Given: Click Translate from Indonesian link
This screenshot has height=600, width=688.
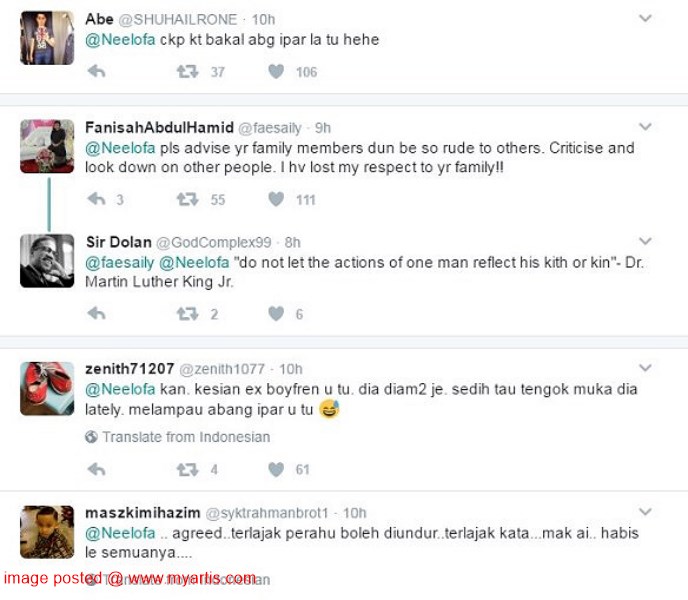Looking at the screenshot, I should [186, 437].
